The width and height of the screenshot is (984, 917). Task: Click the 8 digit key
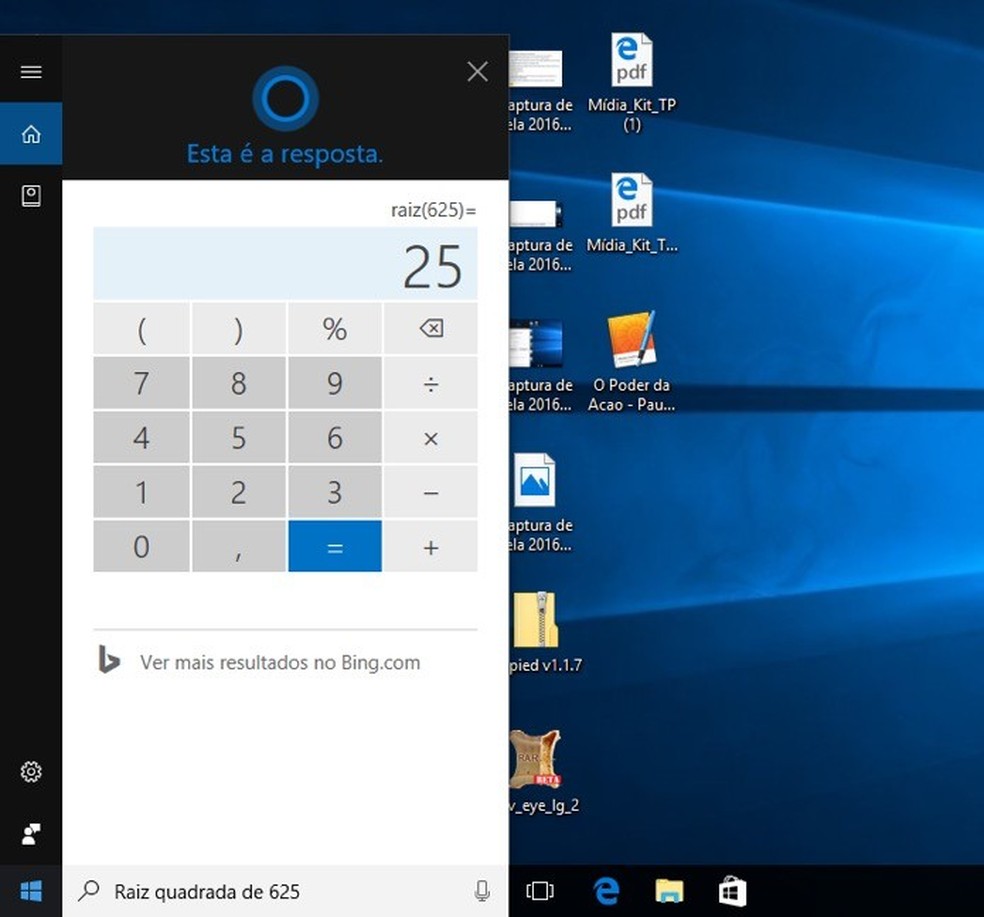click(x=238, y=383)
